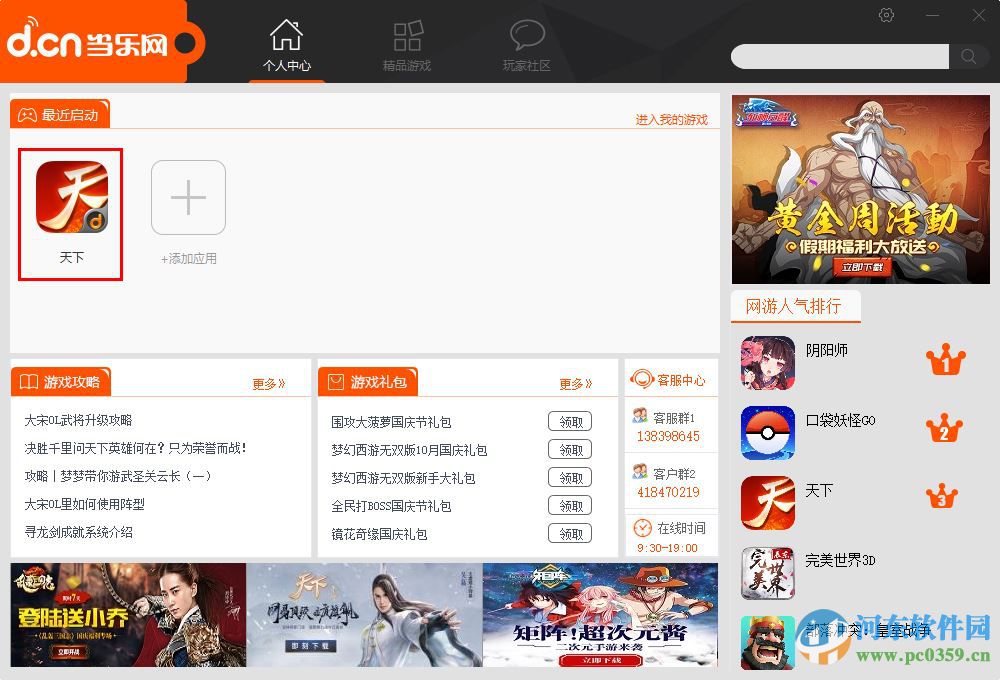Select the 口袋妖怪GO icon in the ranking
Image resolution: width=1000 pixels, height=680 pixels.
pos(768,432)
